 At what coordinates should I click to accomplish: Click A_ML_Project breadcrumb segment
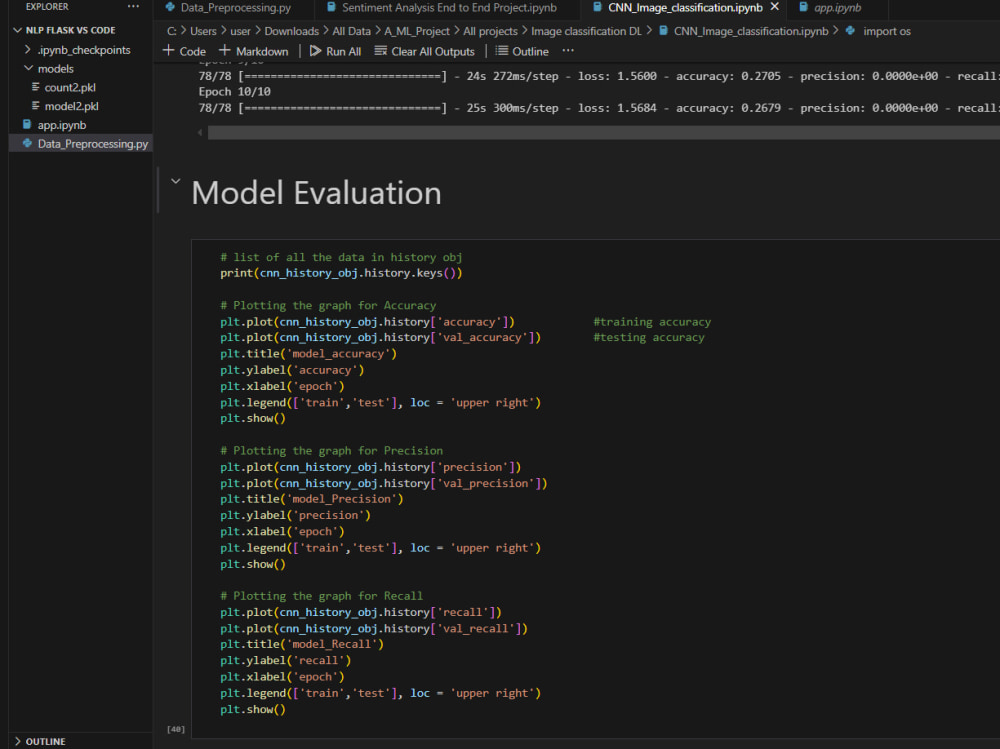tap(416, 31)
